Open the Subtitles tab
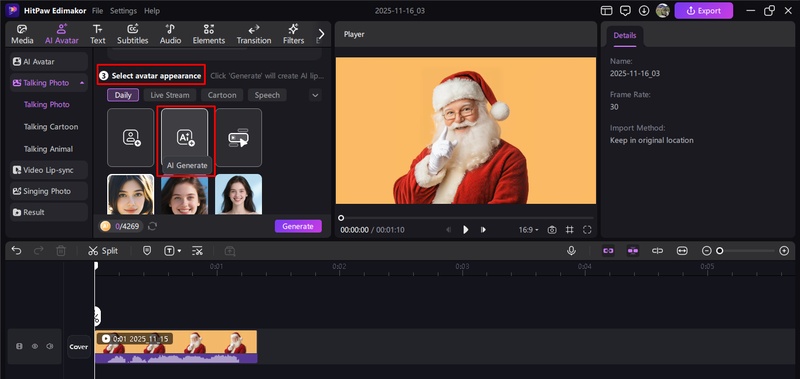800x379 pixels. [x=133, y=34]
